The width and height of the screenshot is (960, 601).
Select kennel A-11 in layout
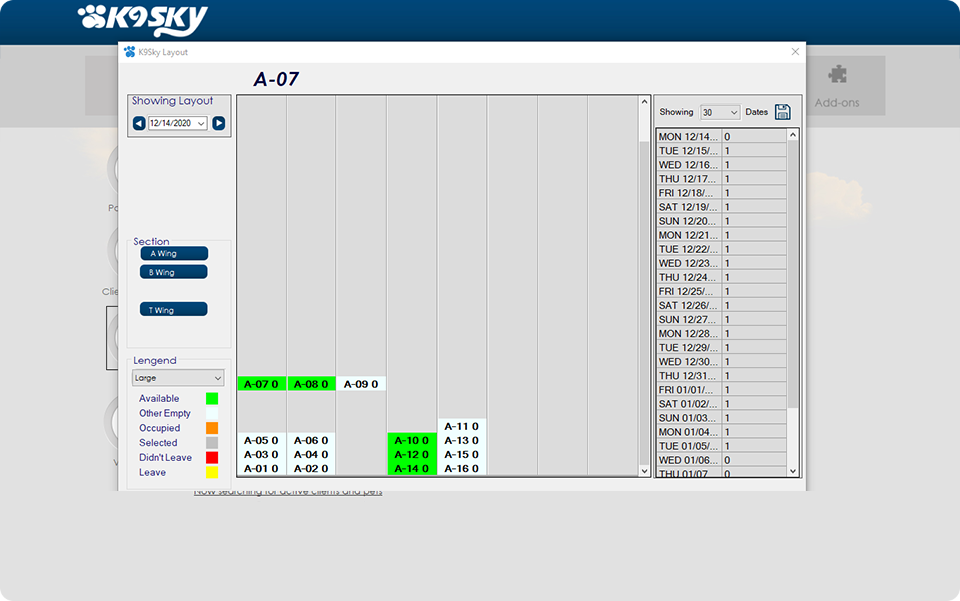[x=462, y=426]
